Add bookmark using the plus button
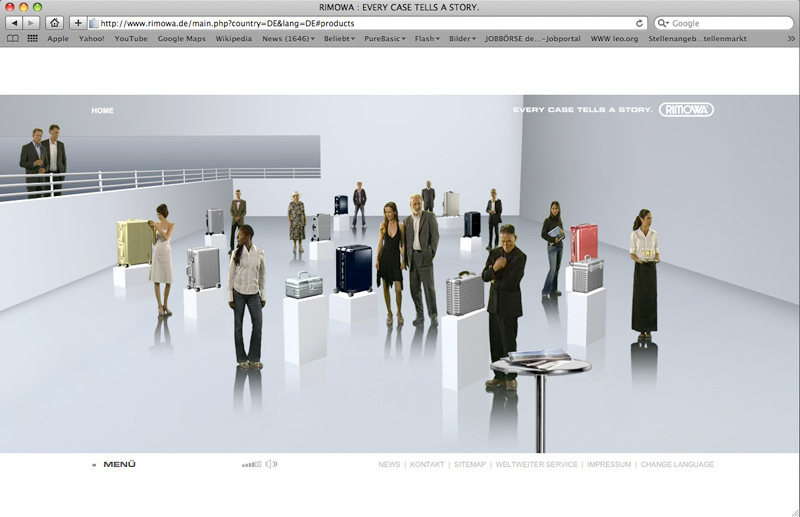Screen dimensions: 800x517 pos(78,23)
